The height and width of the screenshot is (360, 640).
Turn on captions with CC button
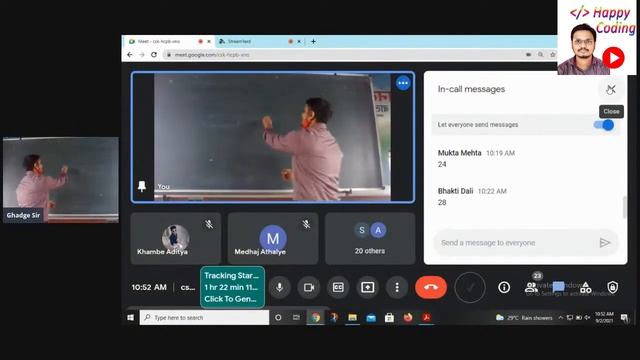[x=338, y=287]
